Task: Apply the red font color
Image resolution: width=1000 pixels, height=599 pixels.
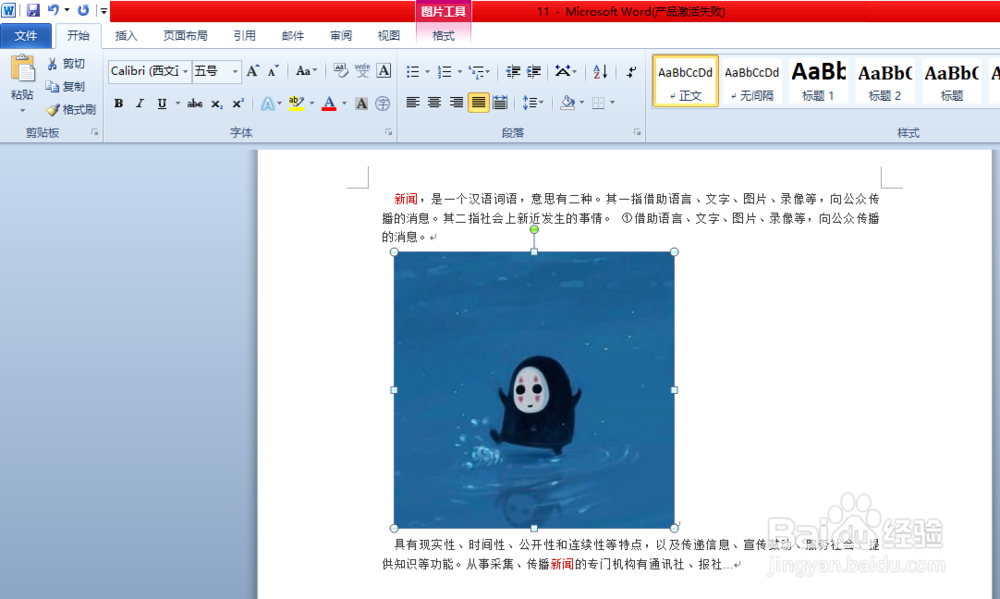Action: point(329,103)
